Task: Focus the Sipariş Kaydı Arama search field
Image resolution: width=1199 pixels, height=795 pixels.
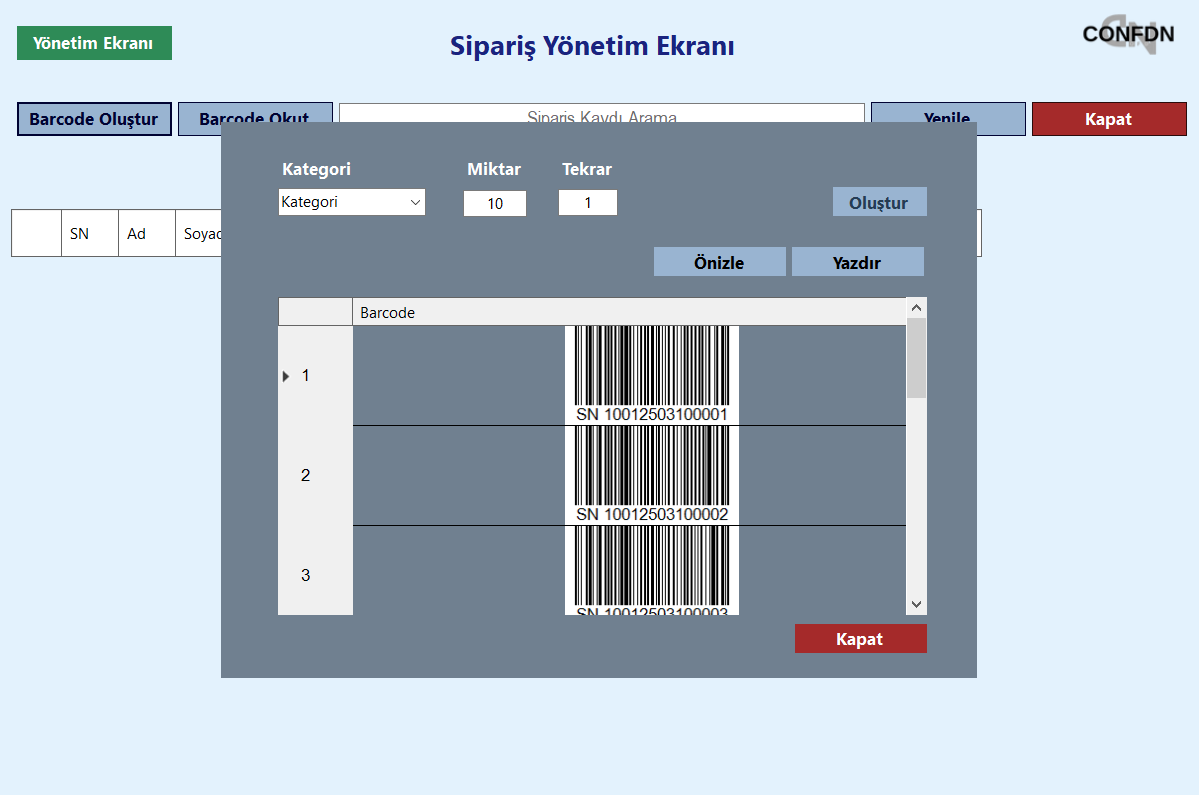Action: click(602, 113)
